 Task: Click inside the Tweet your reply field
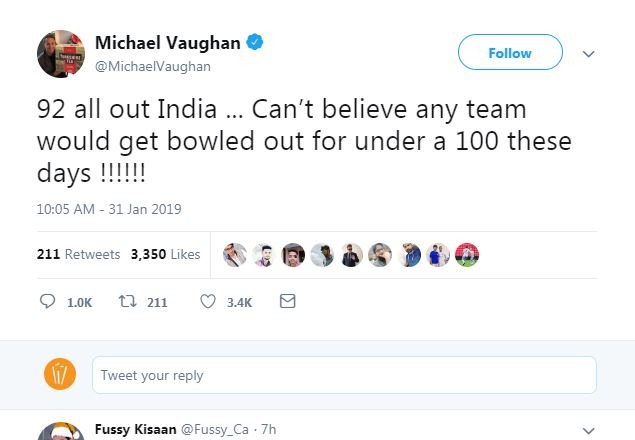pyautogui.click(x=344, y=376)
